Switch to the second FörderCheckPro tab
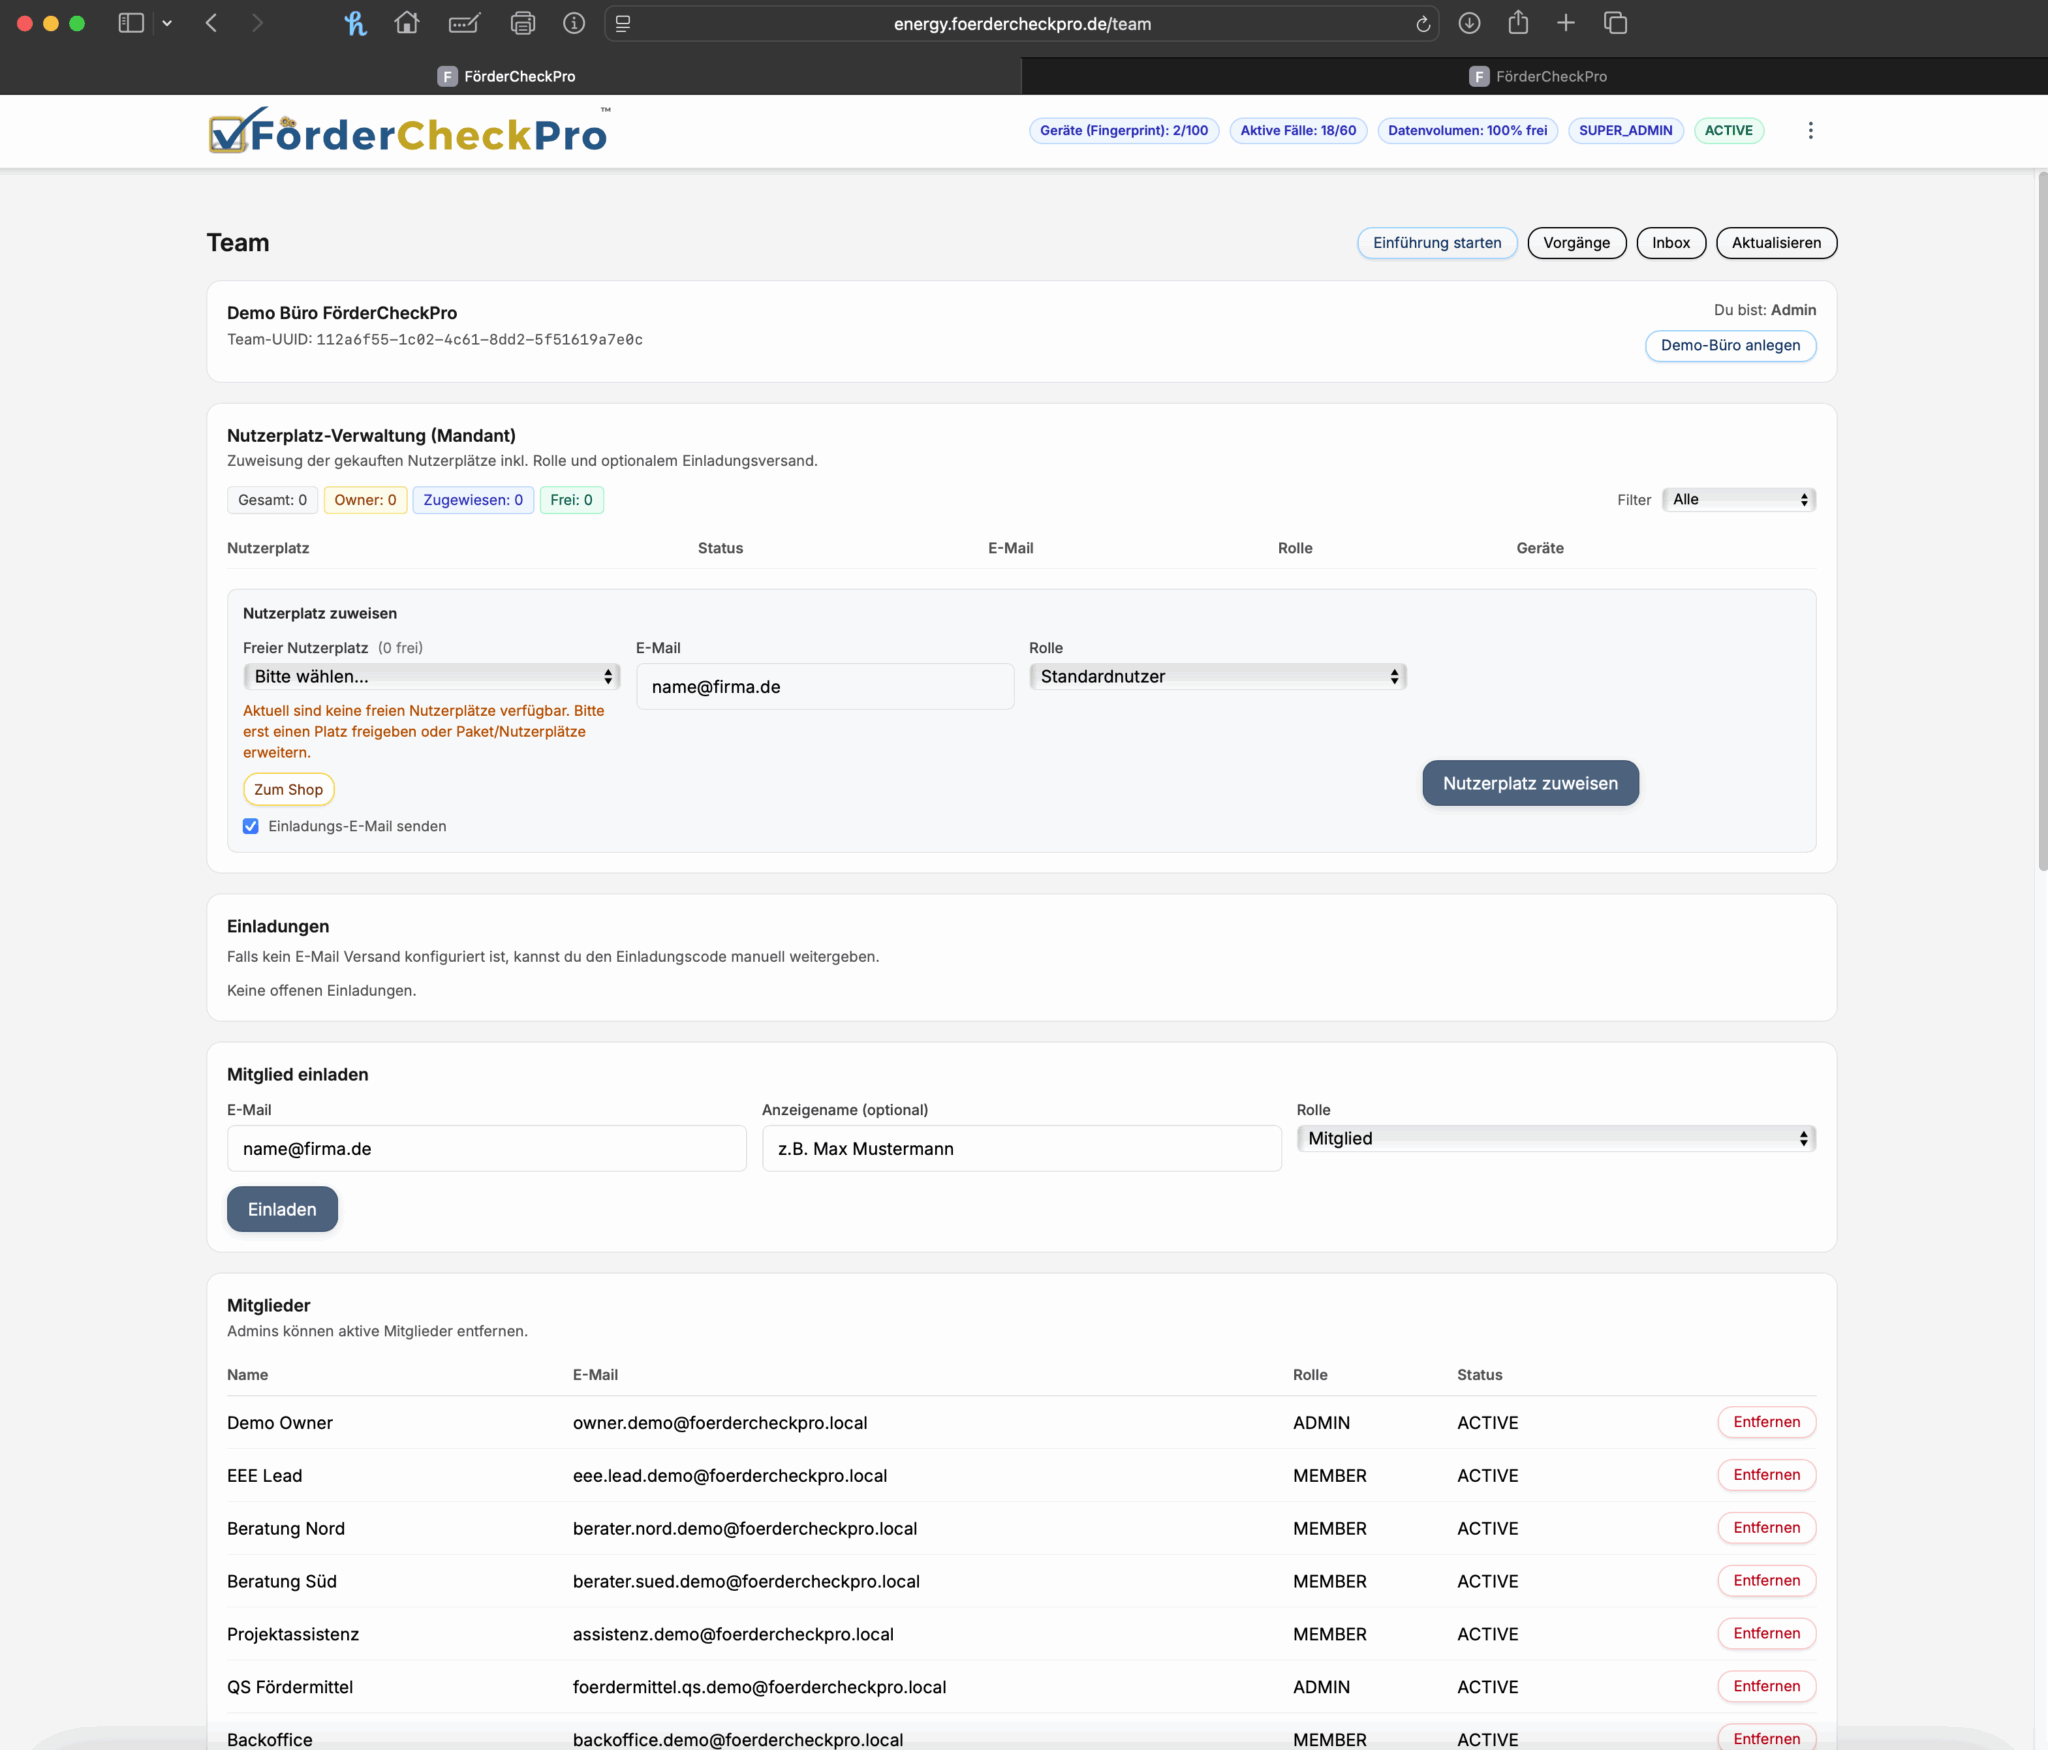 coord(1536,76)
